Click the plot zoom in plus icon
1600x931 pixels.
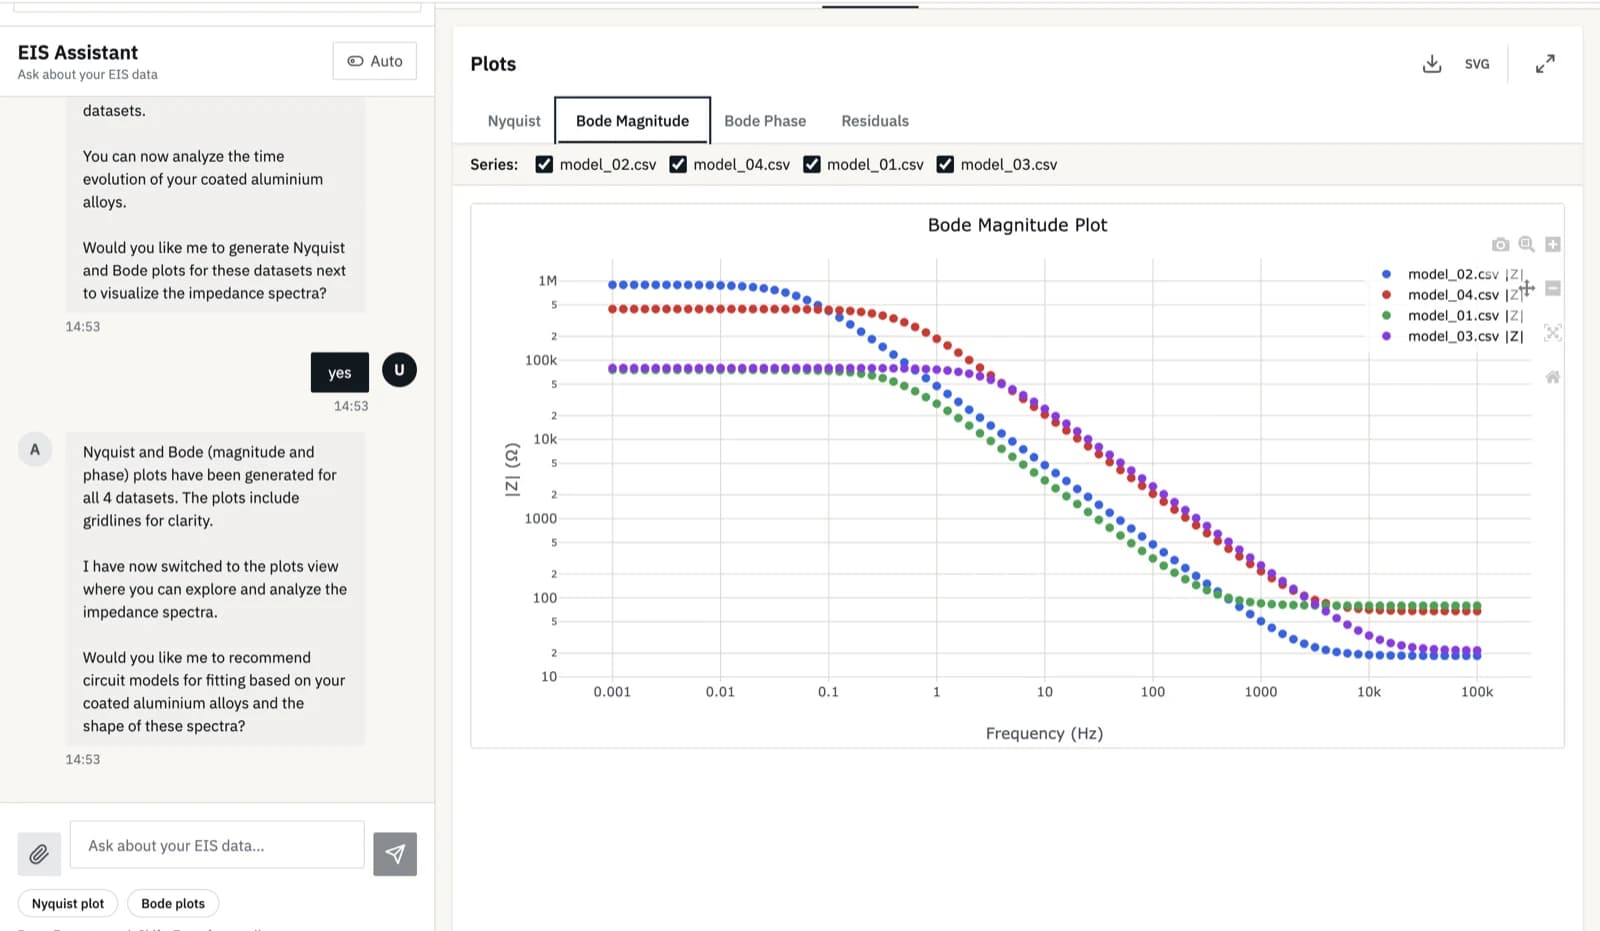(1553, 245)
